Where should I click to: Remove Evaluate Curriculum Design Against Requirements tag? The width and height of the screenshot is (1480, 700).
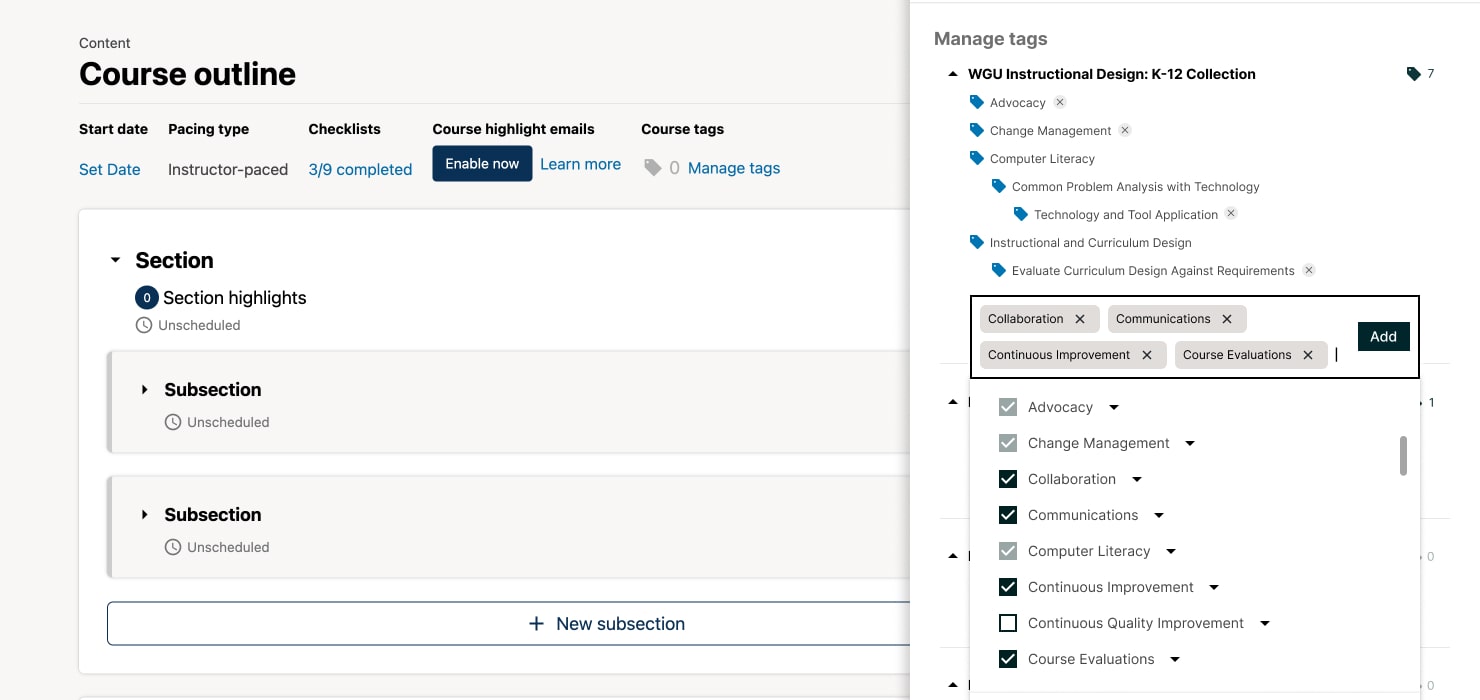click(1309, 270)
